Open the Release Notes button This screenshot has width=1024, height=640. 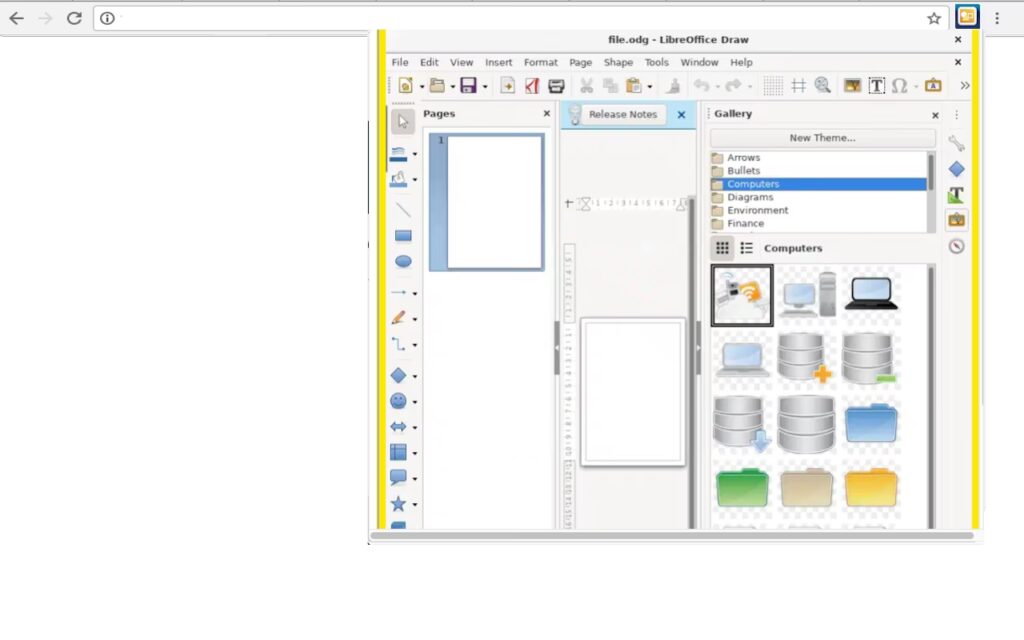[622, 115]
